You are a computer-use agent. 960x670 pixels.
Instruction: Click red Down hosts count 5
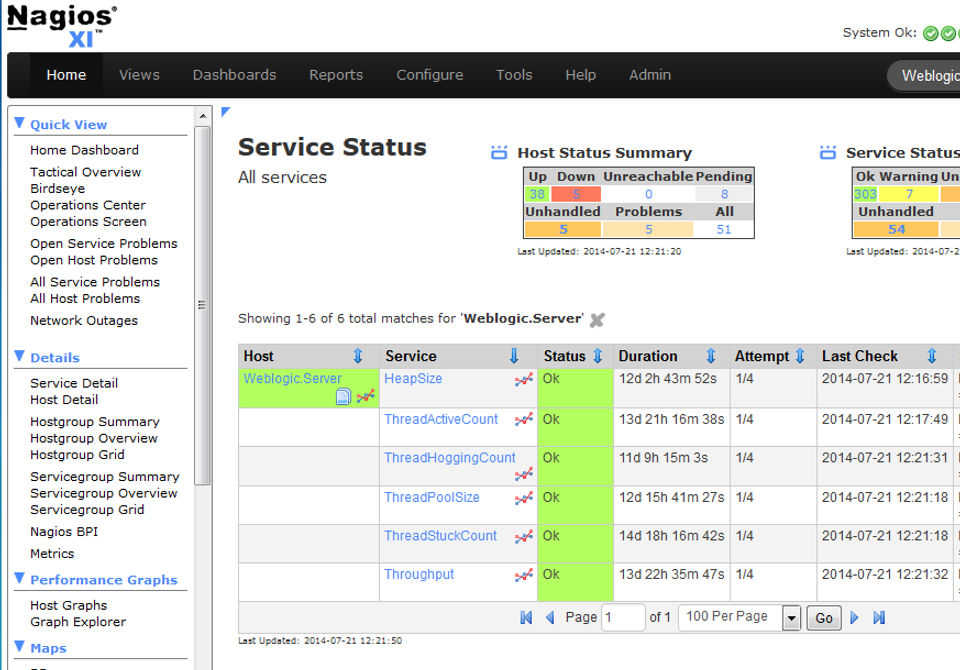point(576,194)
